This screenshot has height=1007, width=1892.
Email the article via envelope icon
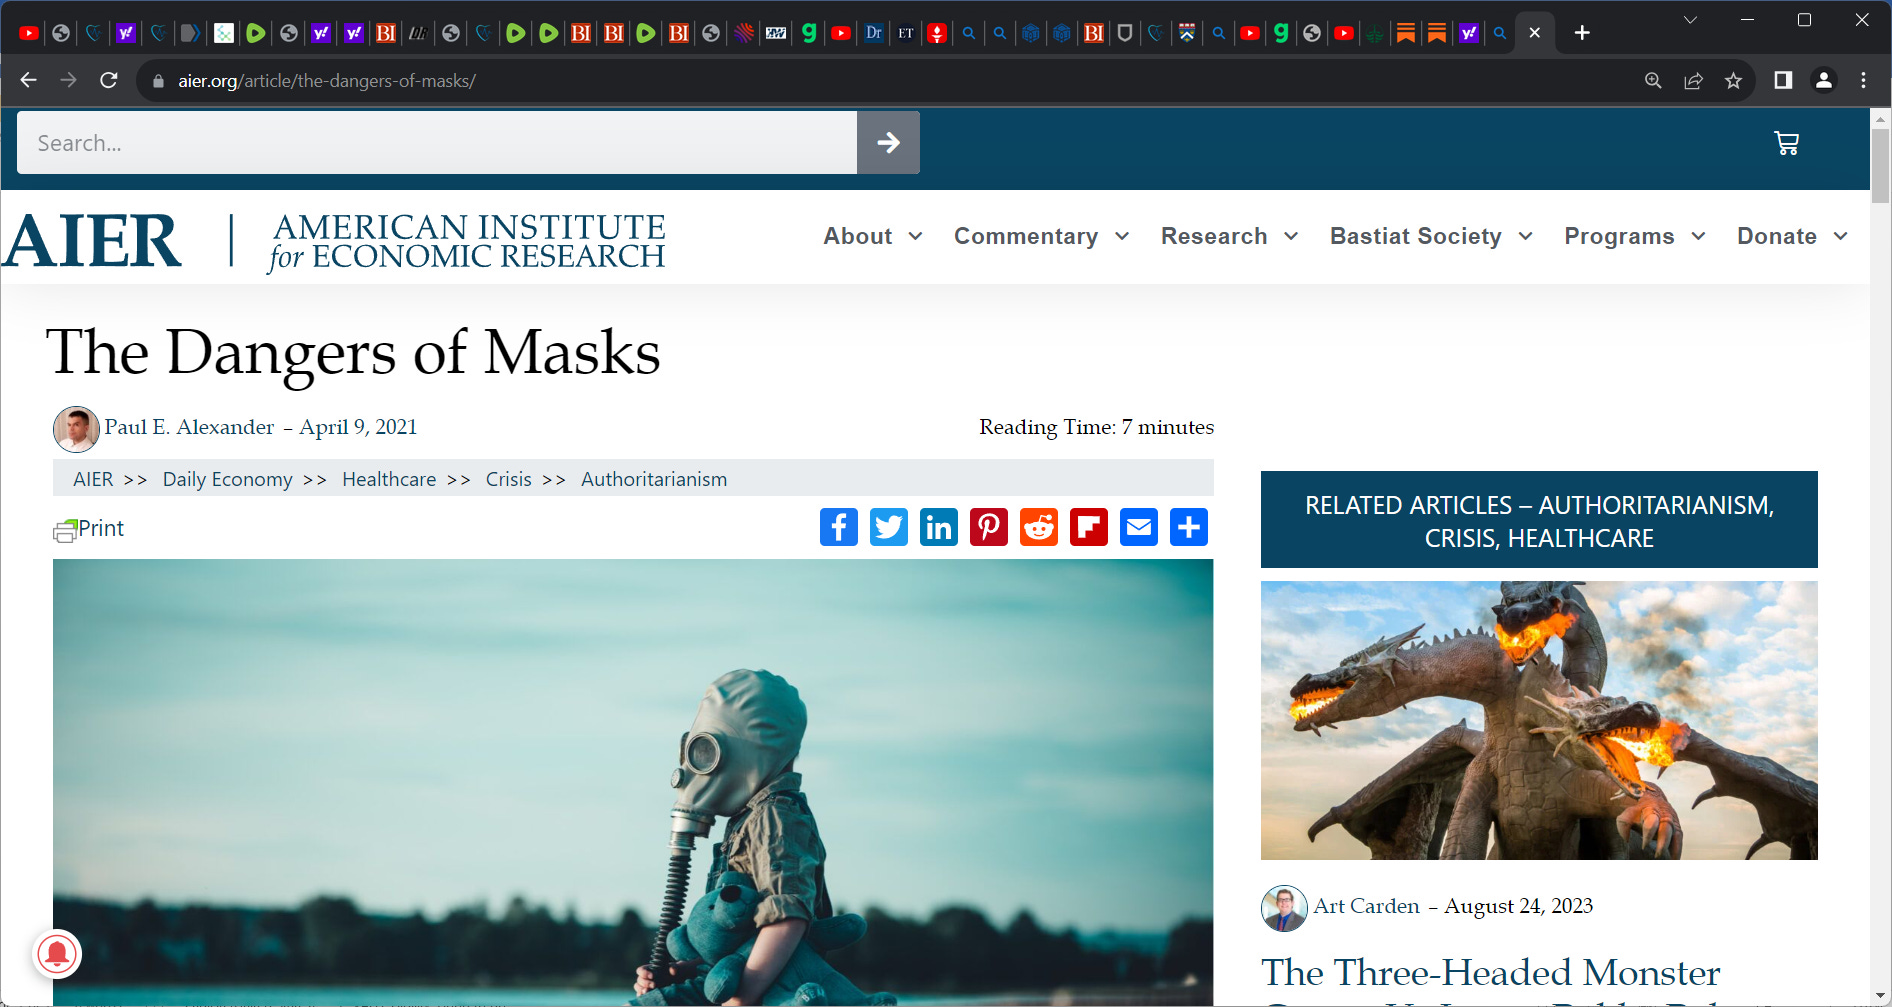tap(1138, 527)
